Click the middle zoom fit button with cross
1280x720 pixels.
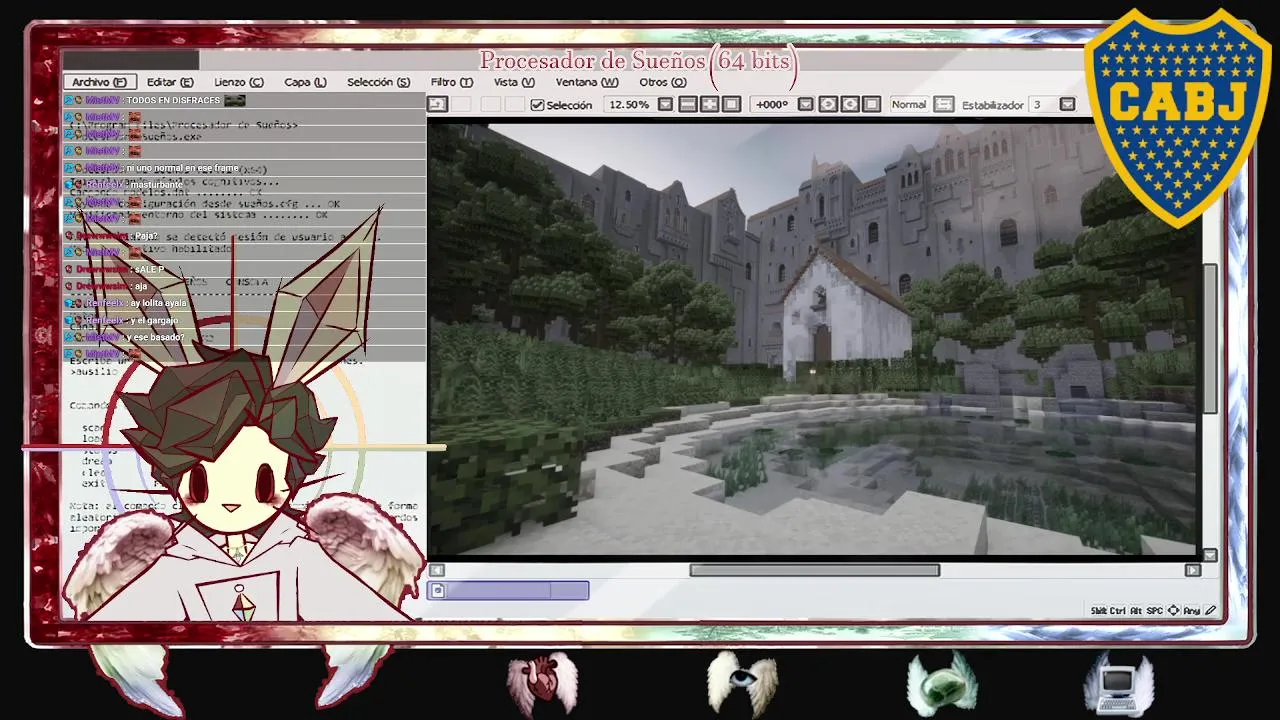(x=710, y=105)
